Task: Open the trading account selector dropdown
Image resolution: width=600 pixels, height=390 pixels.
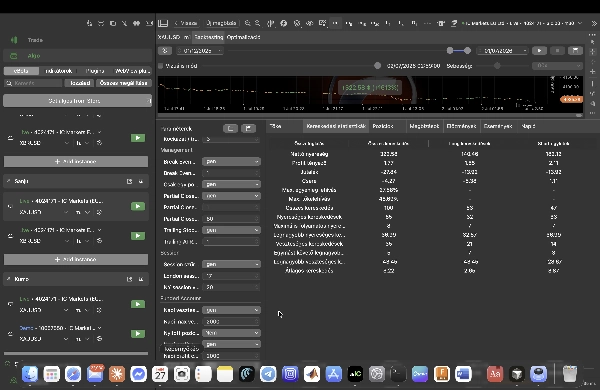Action: (x=522, y=23)
